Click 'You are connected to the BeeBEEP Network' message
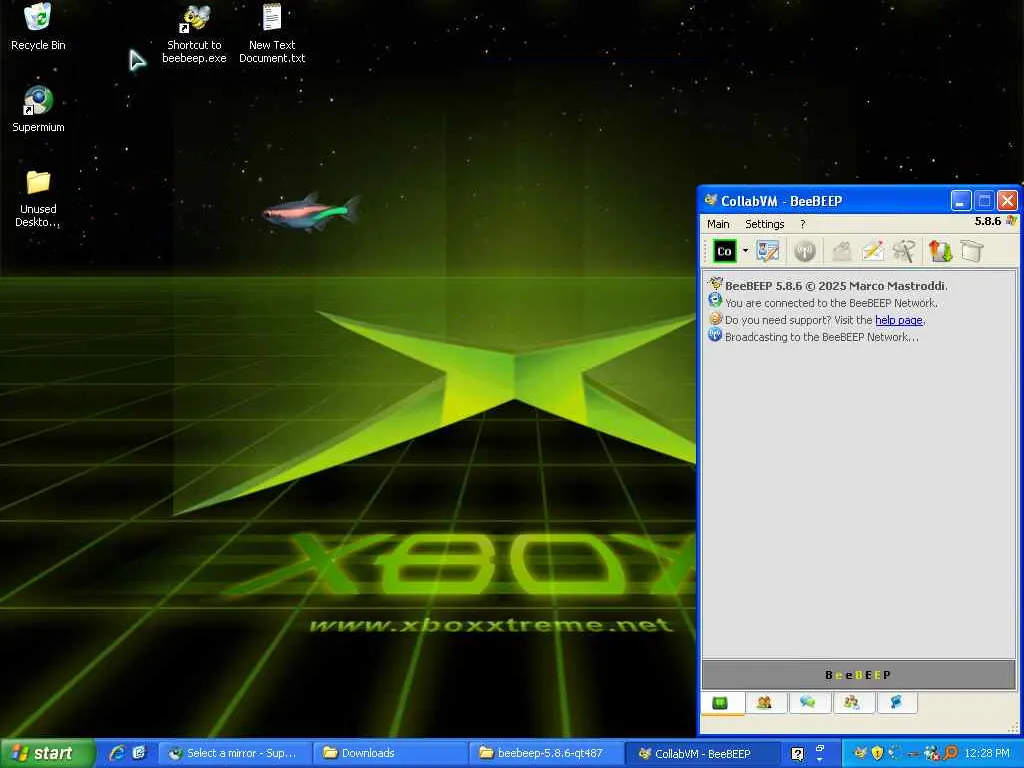Image resolution: width=1024 pixels, height=768 pixels. point(831,303)
